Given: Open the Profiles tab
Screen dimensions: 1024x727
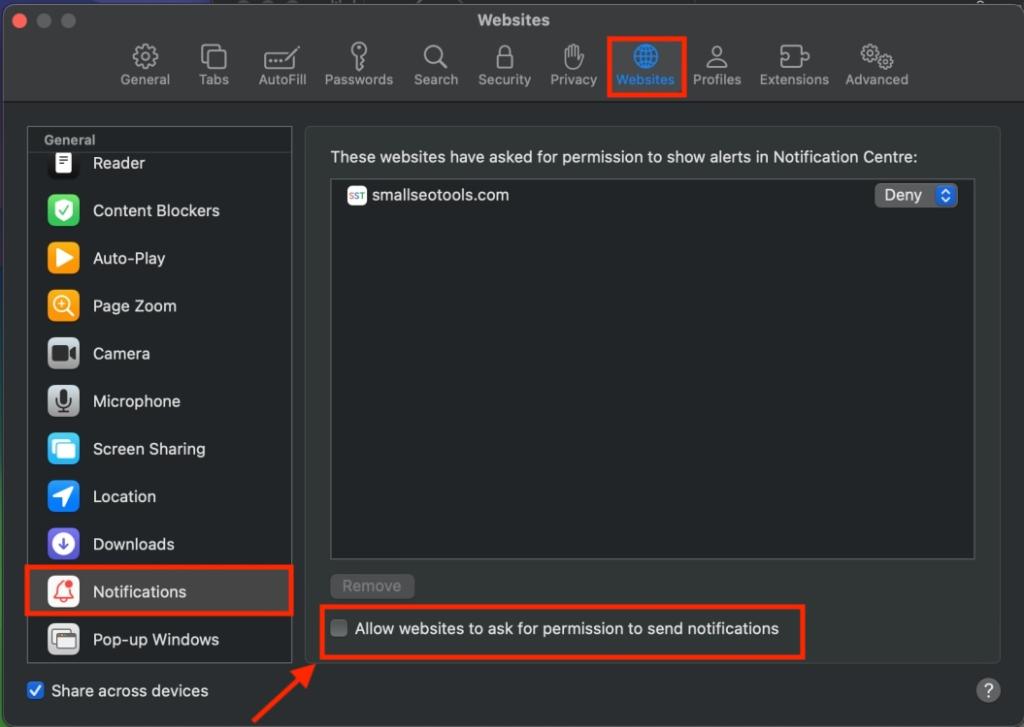Looking at the screenshot, I should coord(717,65).
